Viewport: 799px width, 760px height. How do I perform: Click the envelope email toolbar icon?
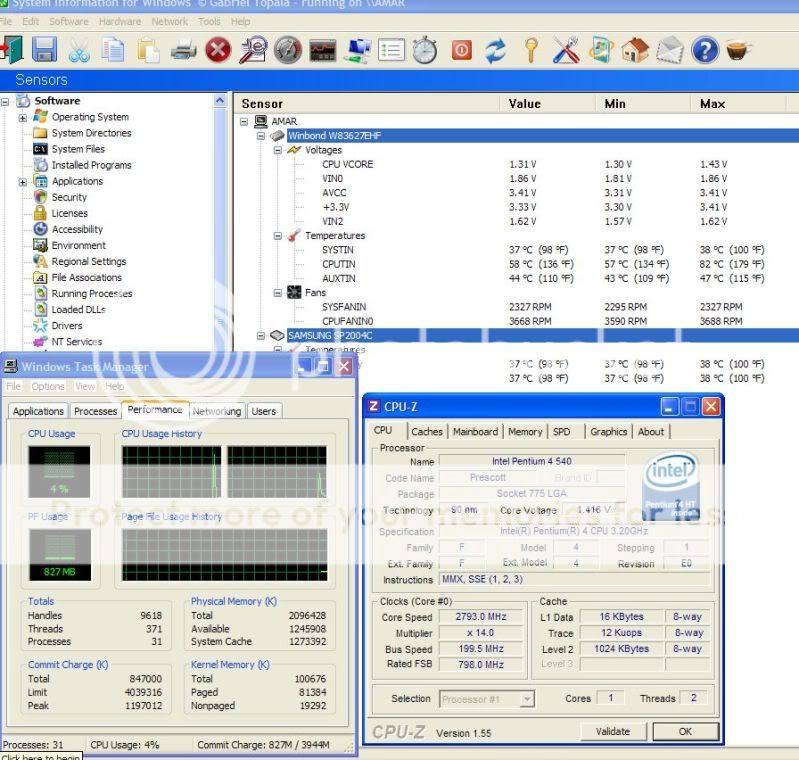point(670,50)
